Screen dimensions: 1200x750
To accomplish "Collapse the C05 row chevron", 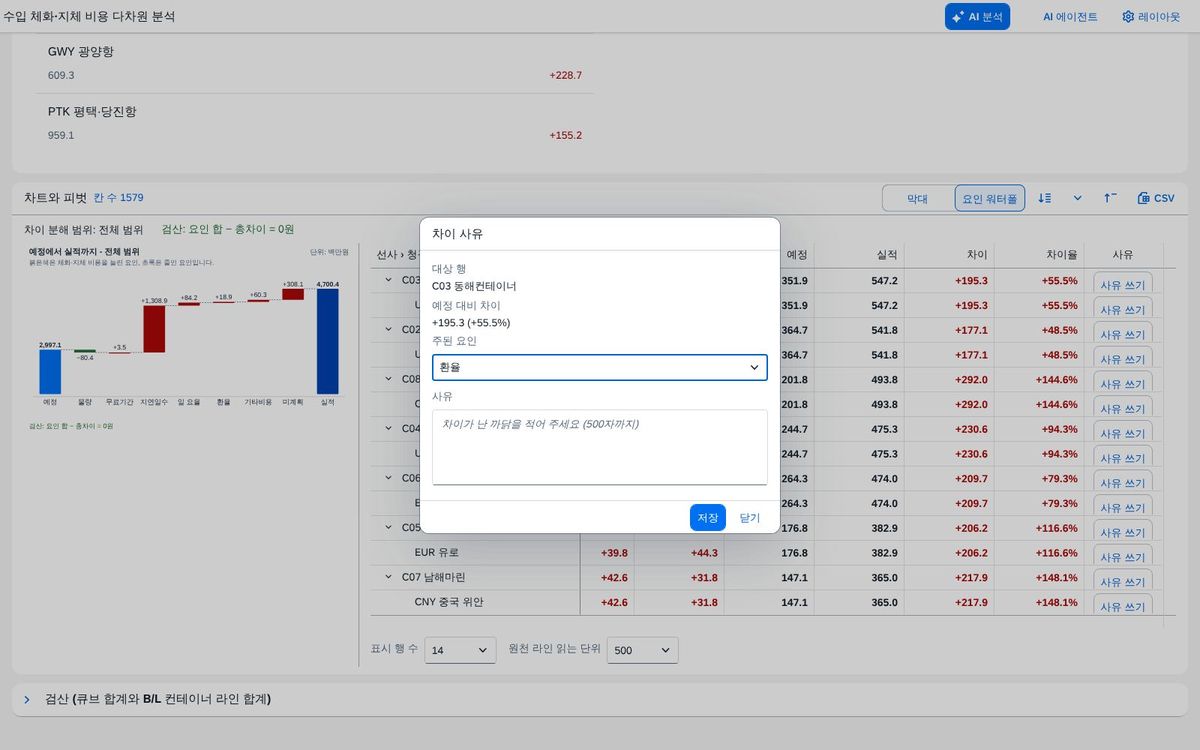I will (x=389, y=527).
